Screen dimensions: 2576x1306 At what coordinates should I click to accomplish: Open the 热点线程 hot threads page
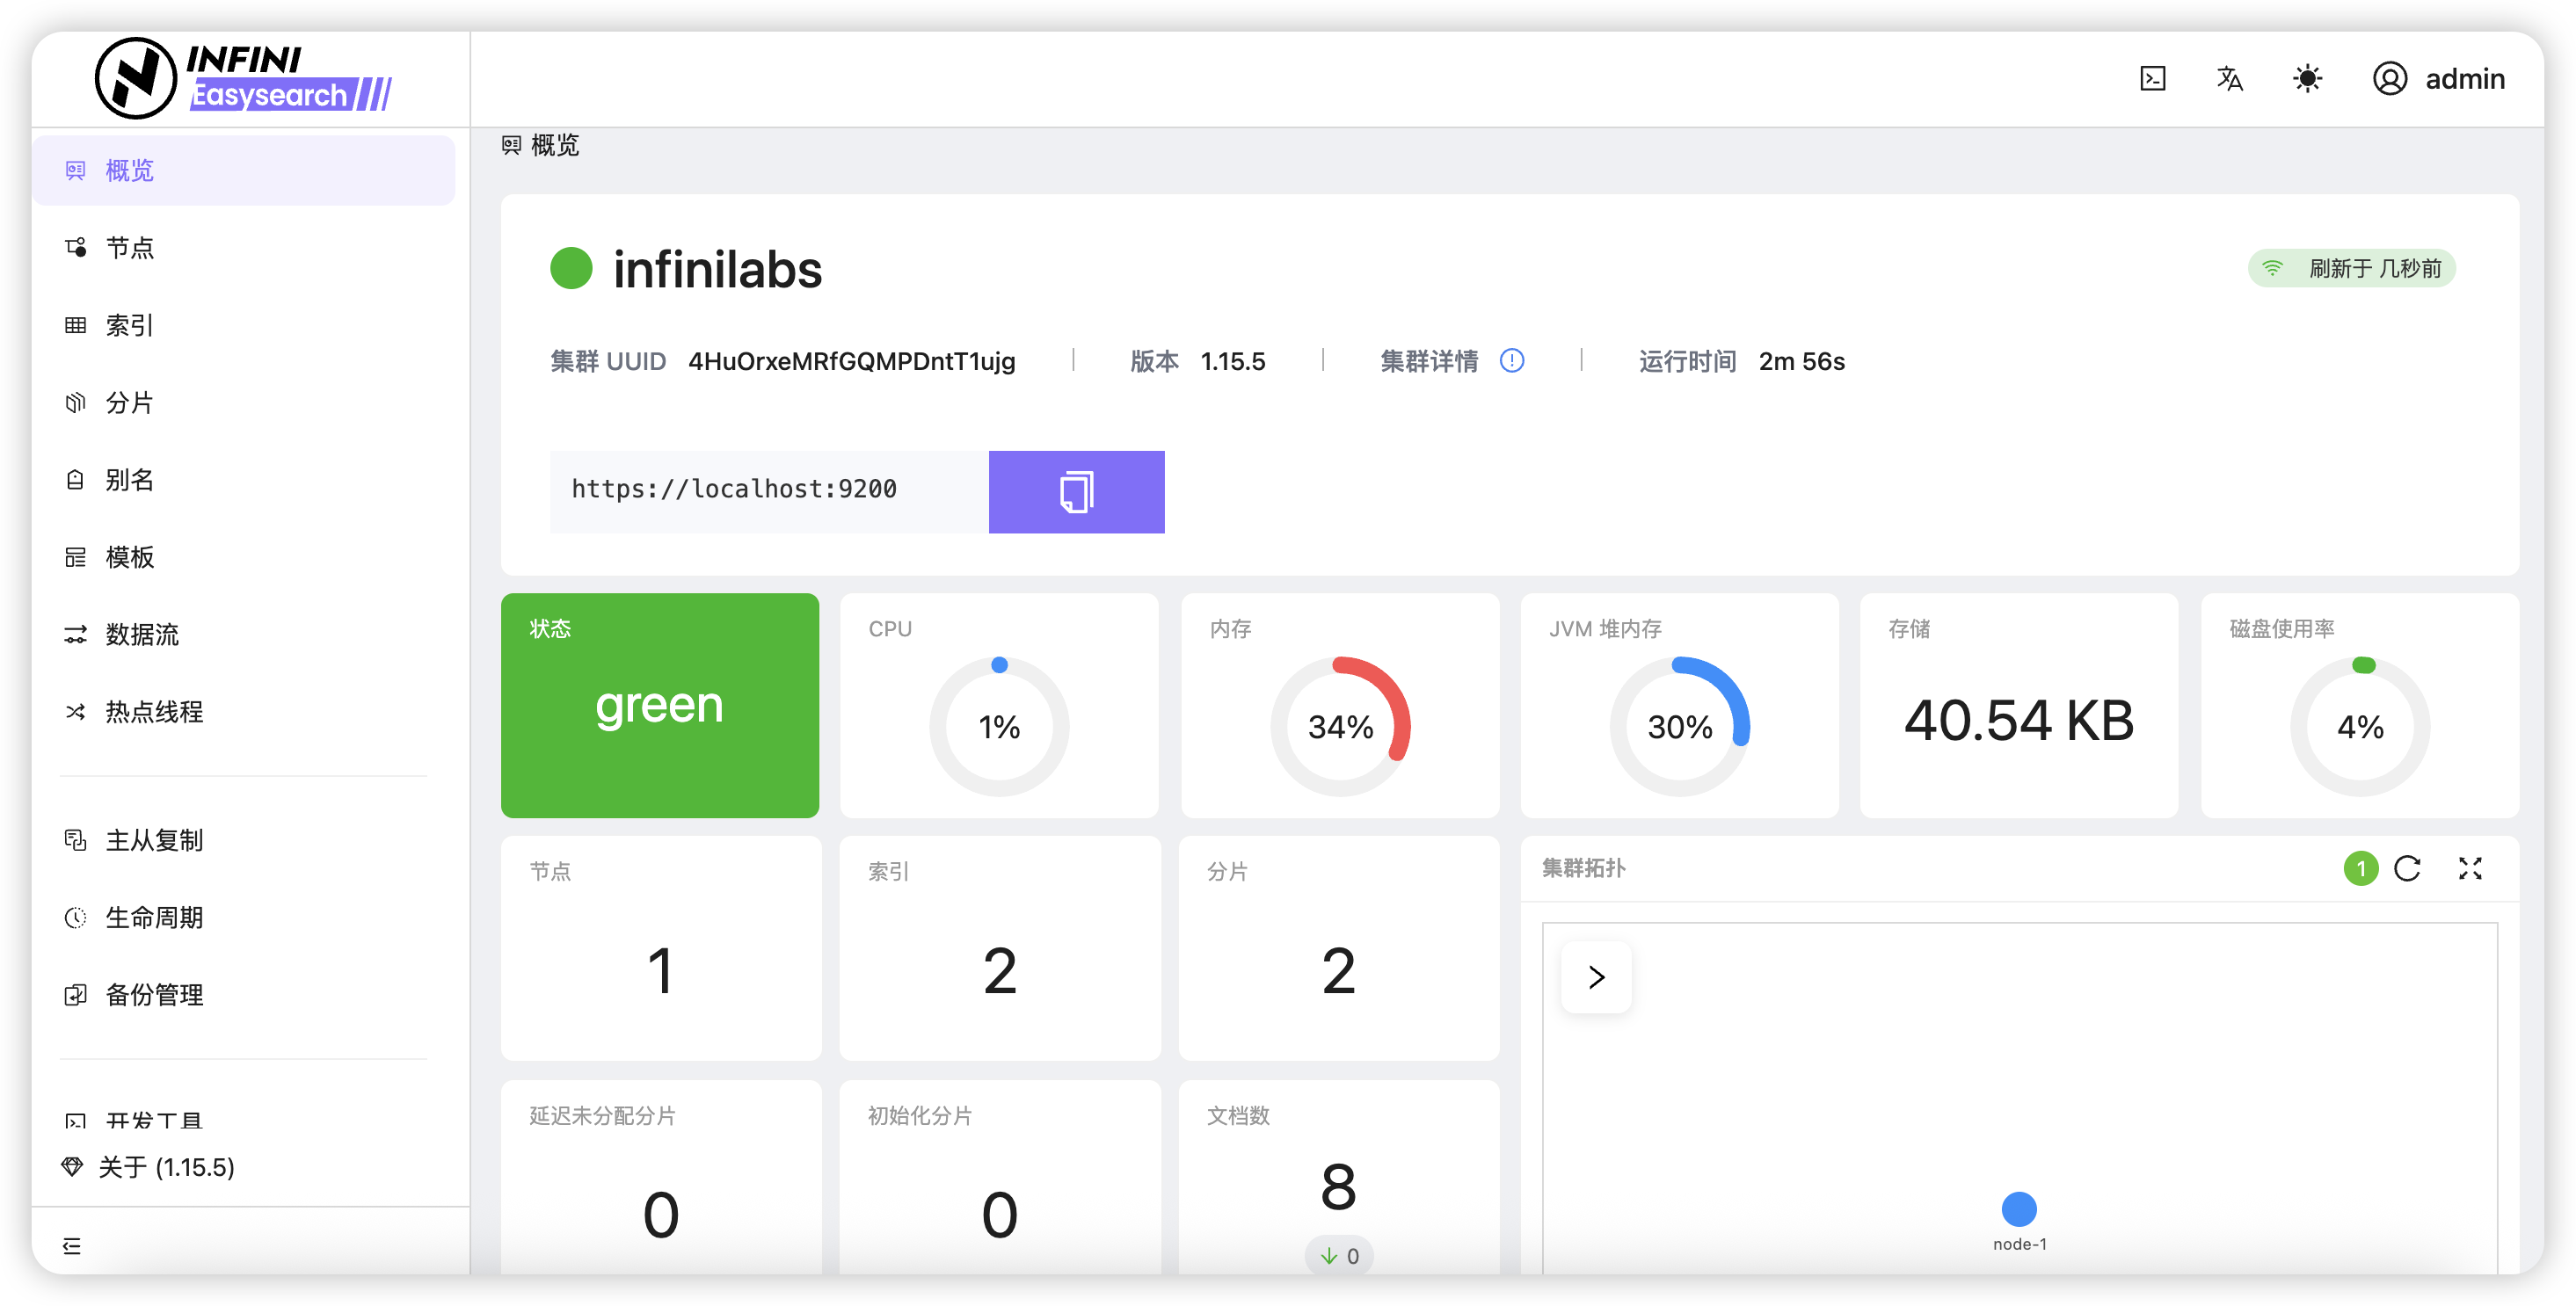(243, 711)
